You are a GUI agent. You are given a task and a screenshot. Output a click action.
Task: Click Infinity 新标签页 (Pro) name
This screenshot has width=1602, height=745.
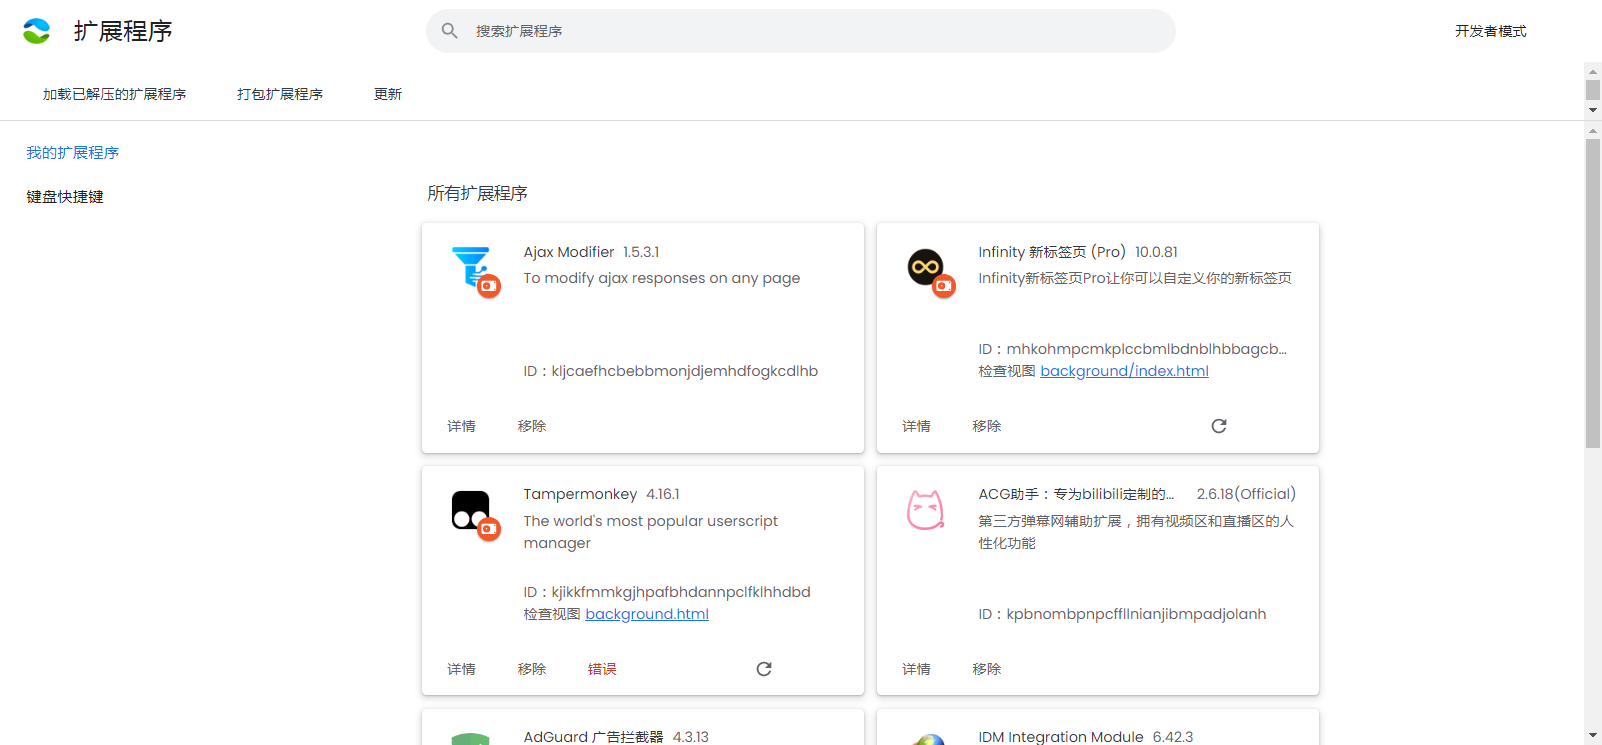pos(1052,252)
